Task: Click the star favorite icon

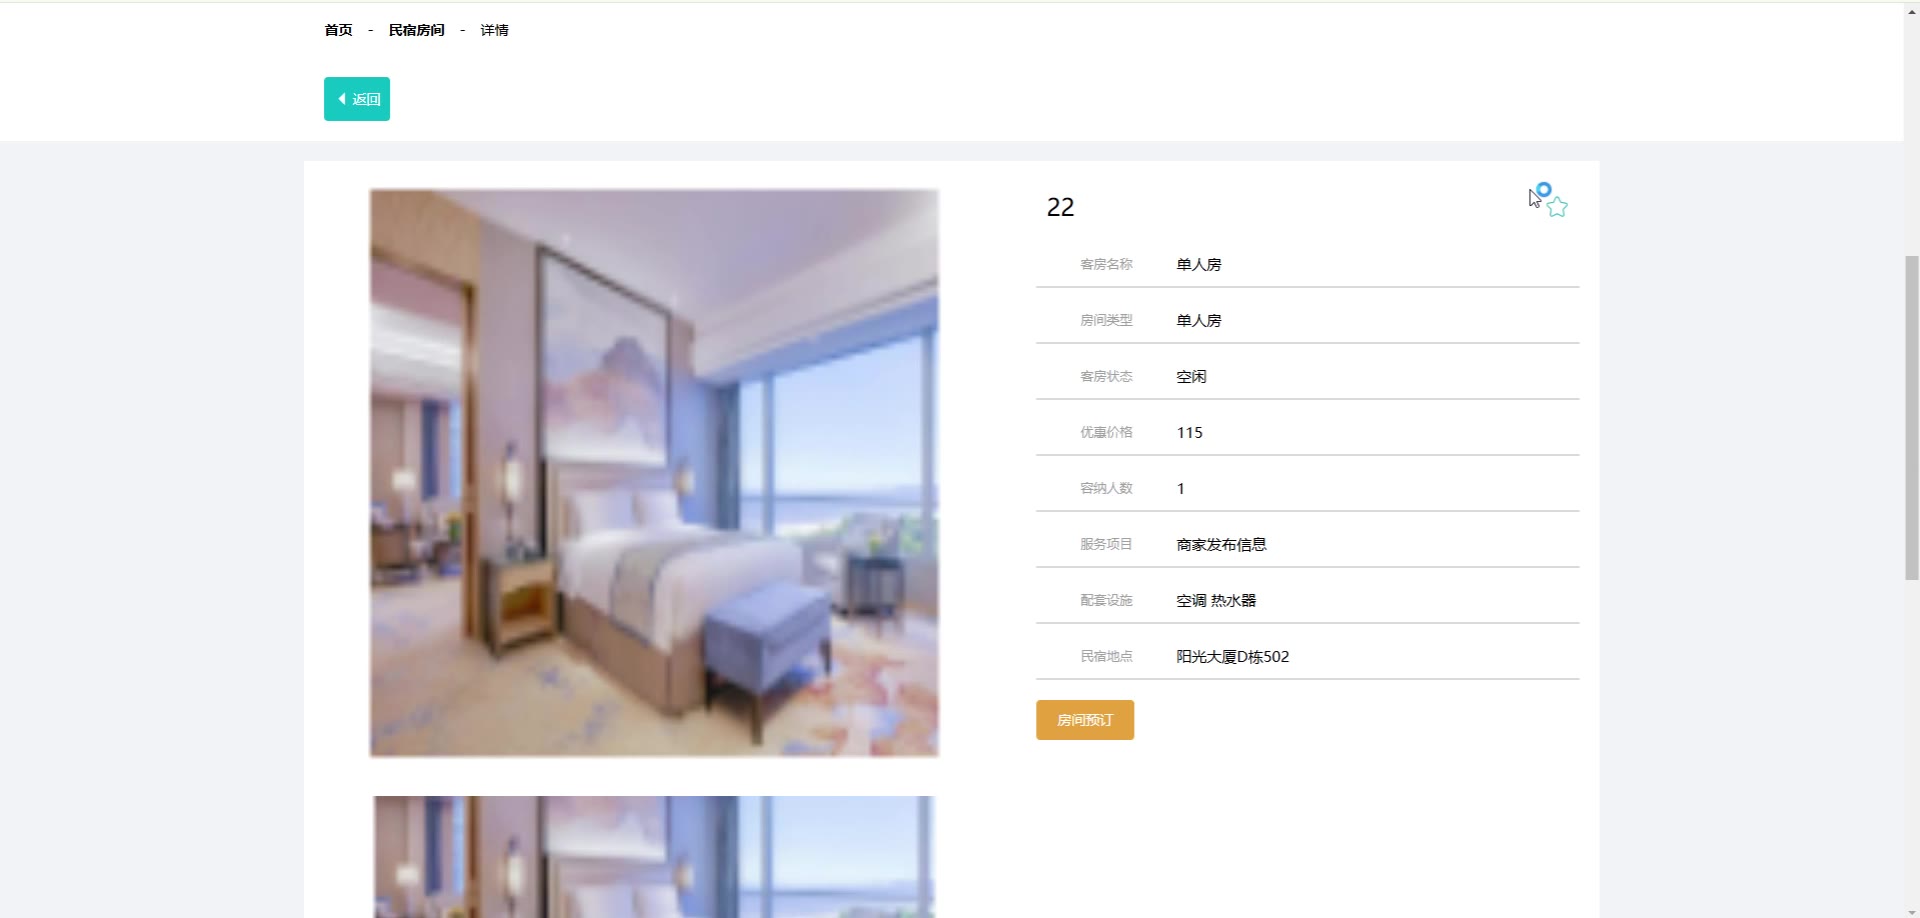Action: (1557, 207)
